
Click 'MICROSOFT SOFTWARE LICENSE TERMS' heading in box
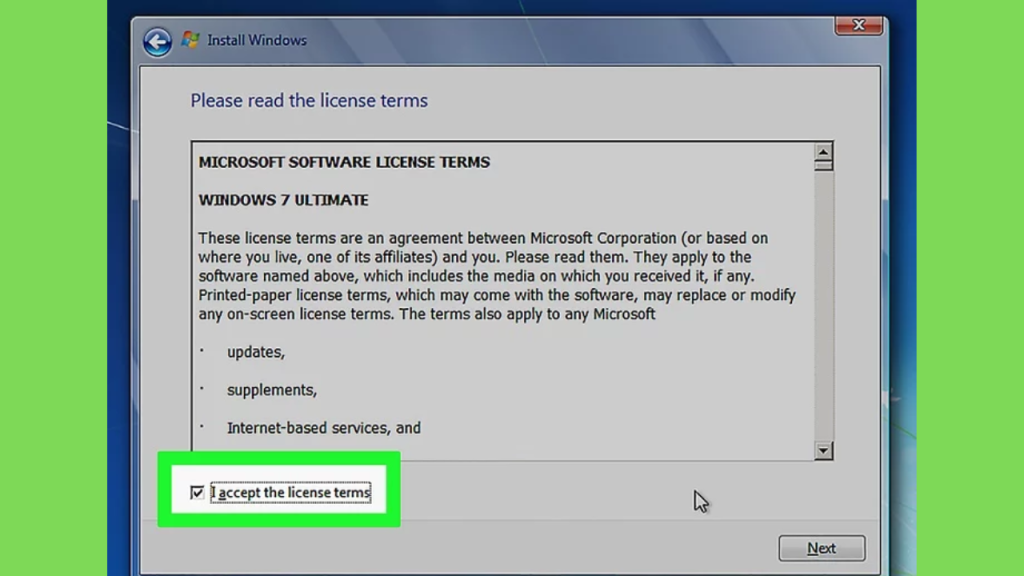[x=344, y=162]
